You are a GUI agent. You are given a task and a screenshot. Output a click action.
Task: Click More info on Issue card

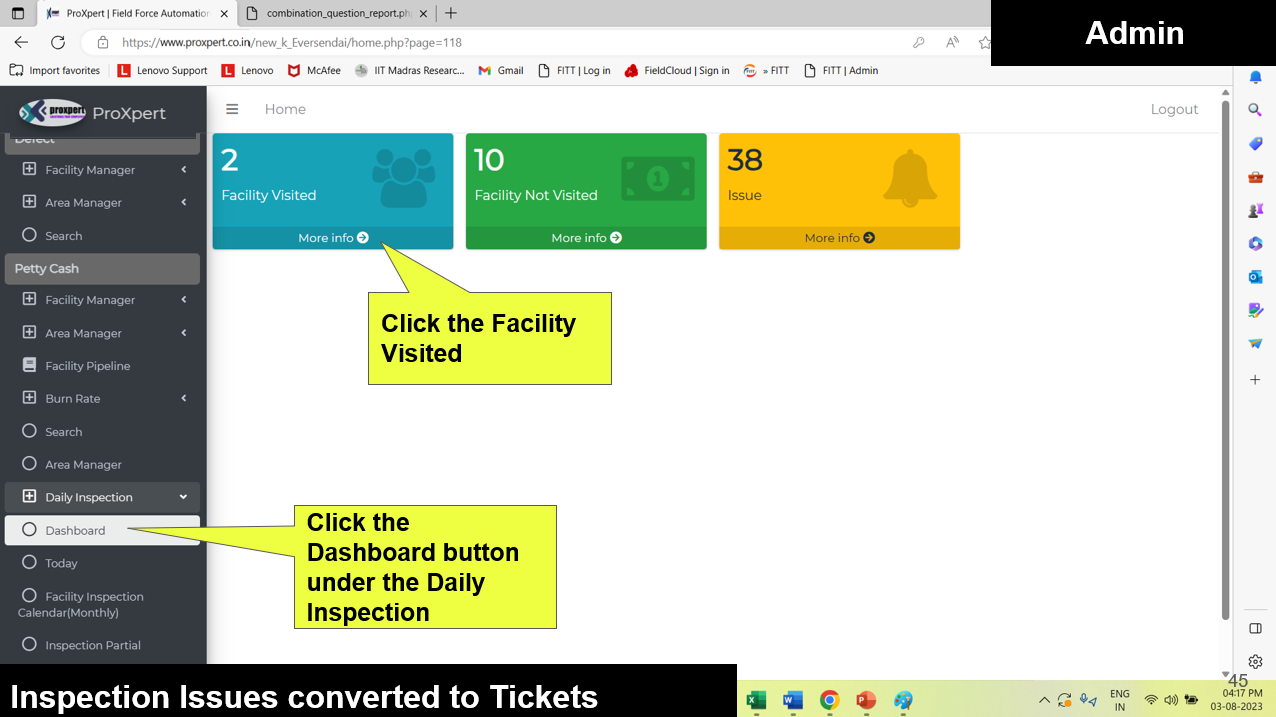tap(839, 238)
